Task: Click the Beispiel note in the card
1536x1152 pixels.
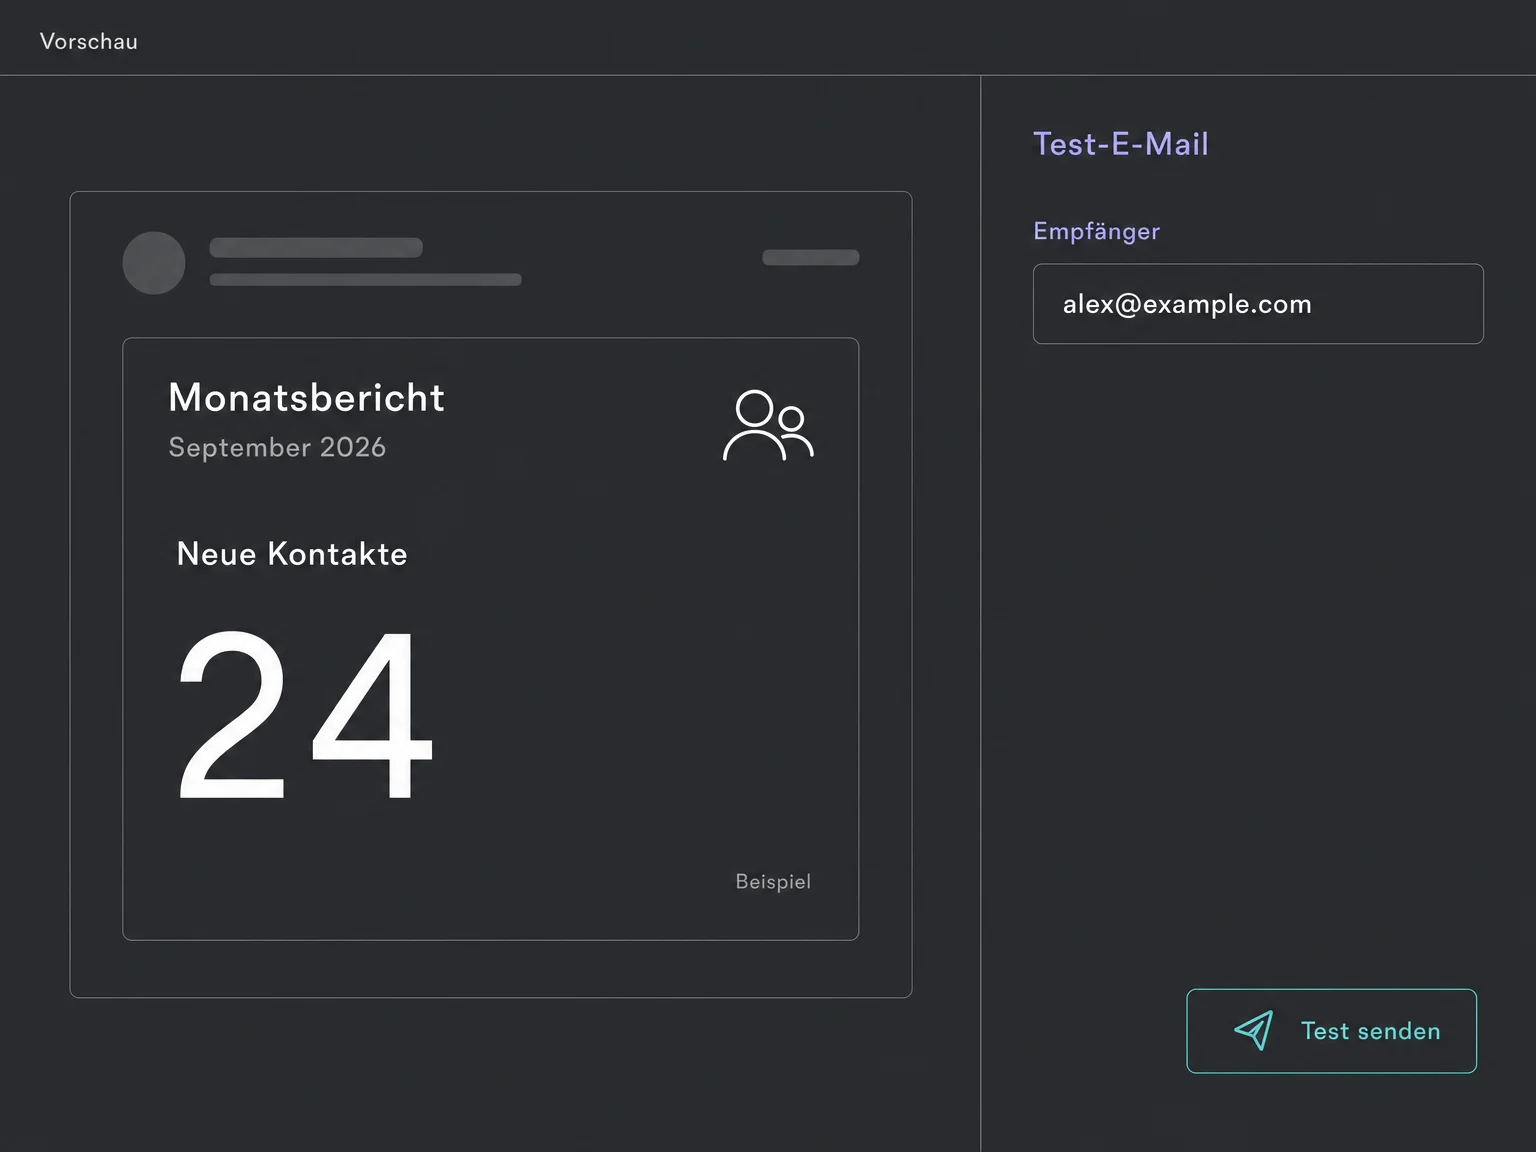Action: pos(773,881)
